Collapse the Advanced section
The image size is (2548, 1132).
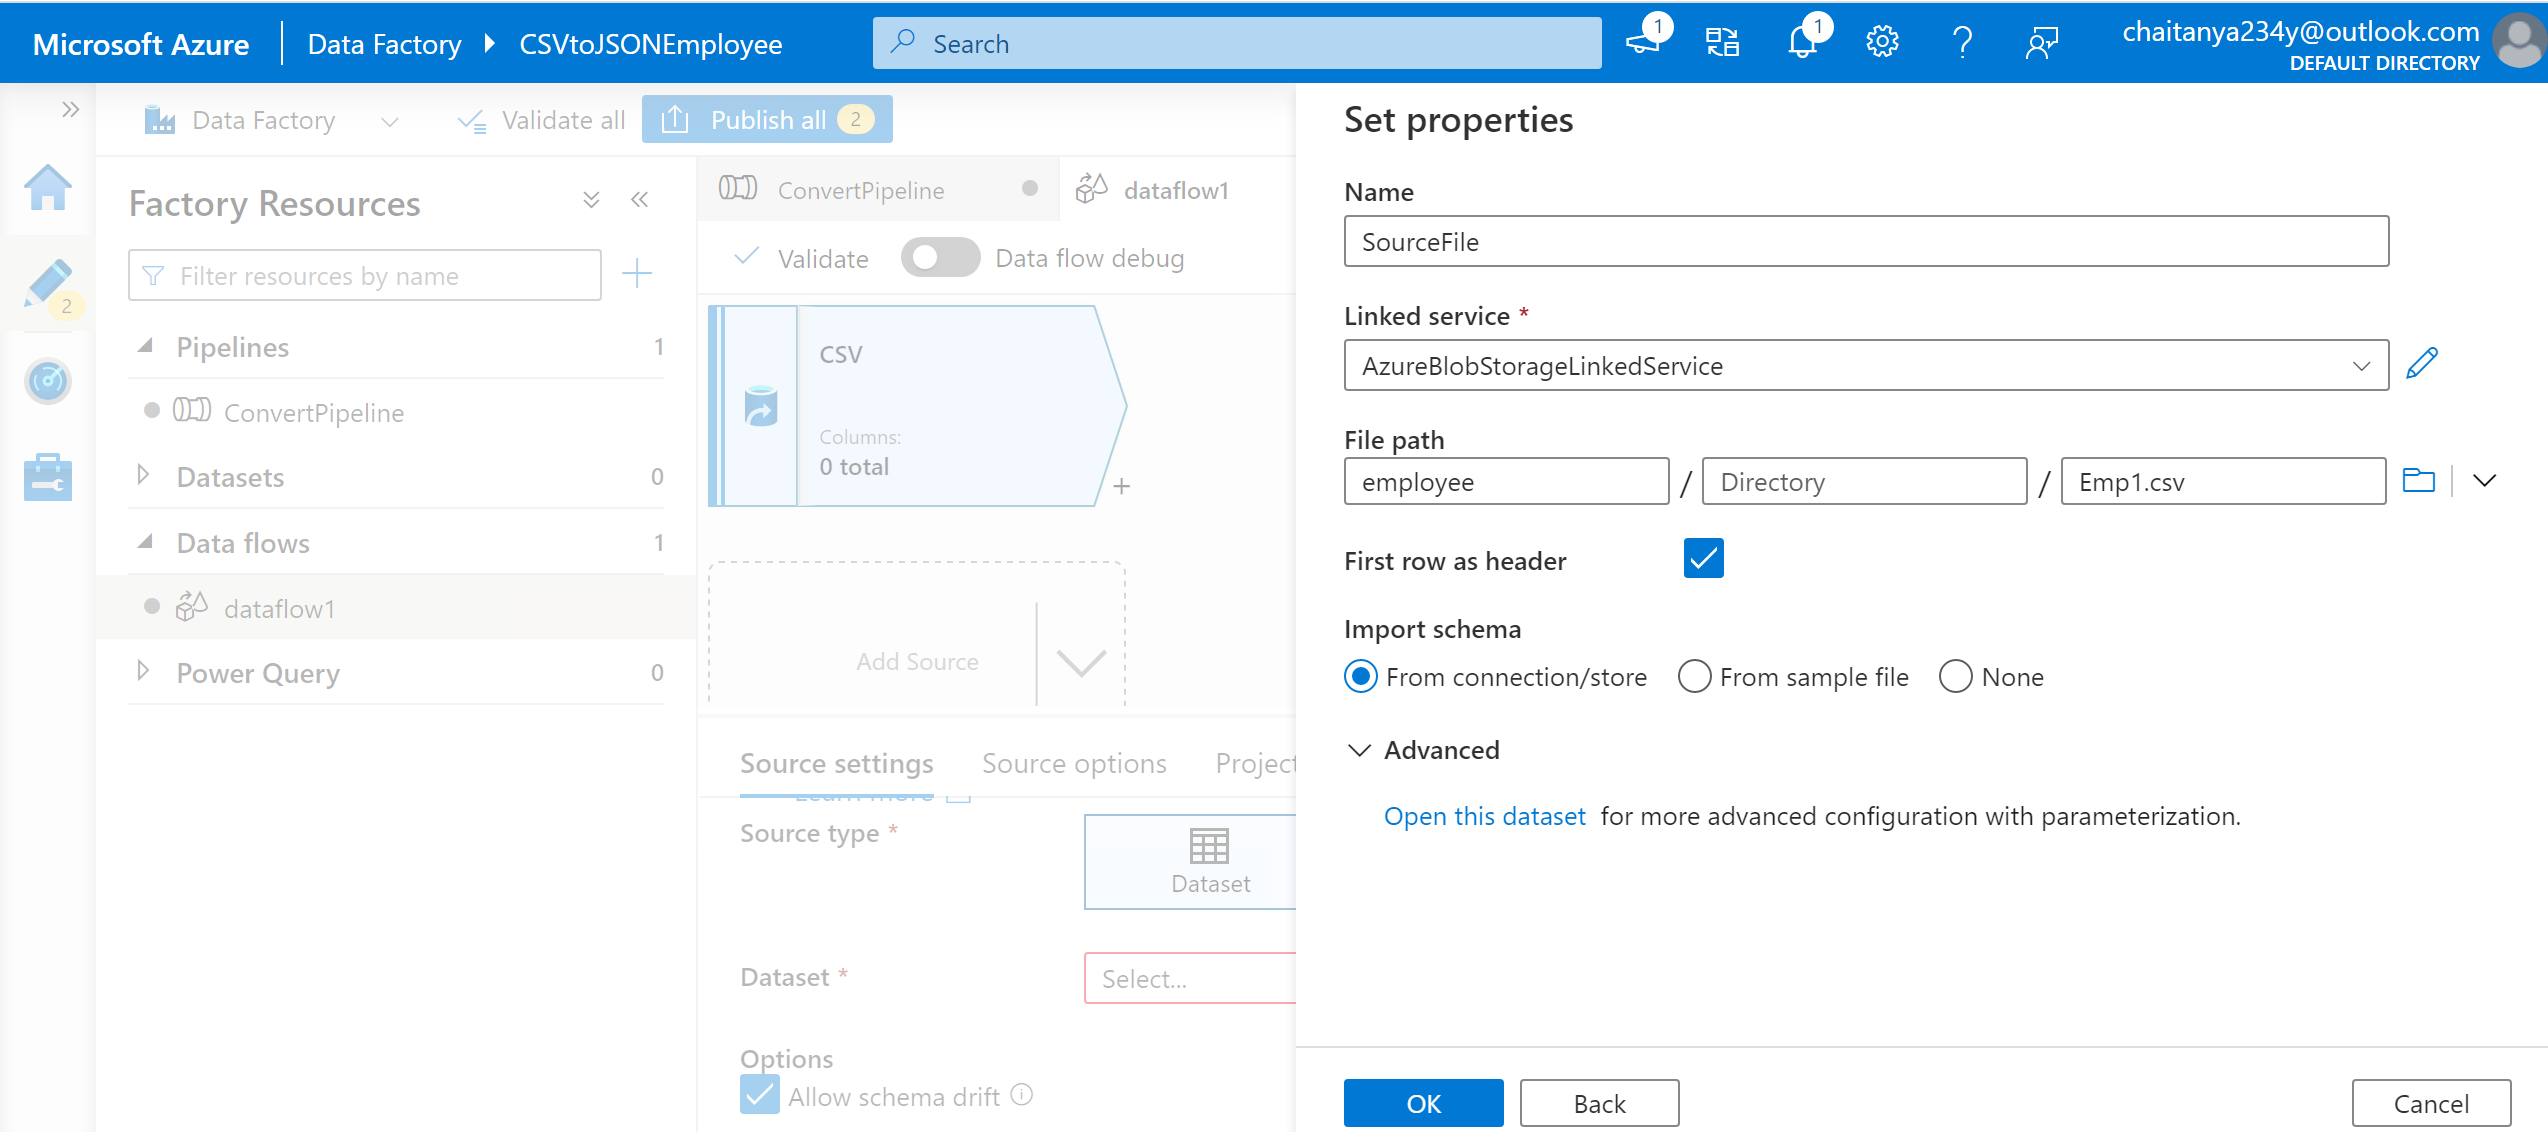point(1359,750)
